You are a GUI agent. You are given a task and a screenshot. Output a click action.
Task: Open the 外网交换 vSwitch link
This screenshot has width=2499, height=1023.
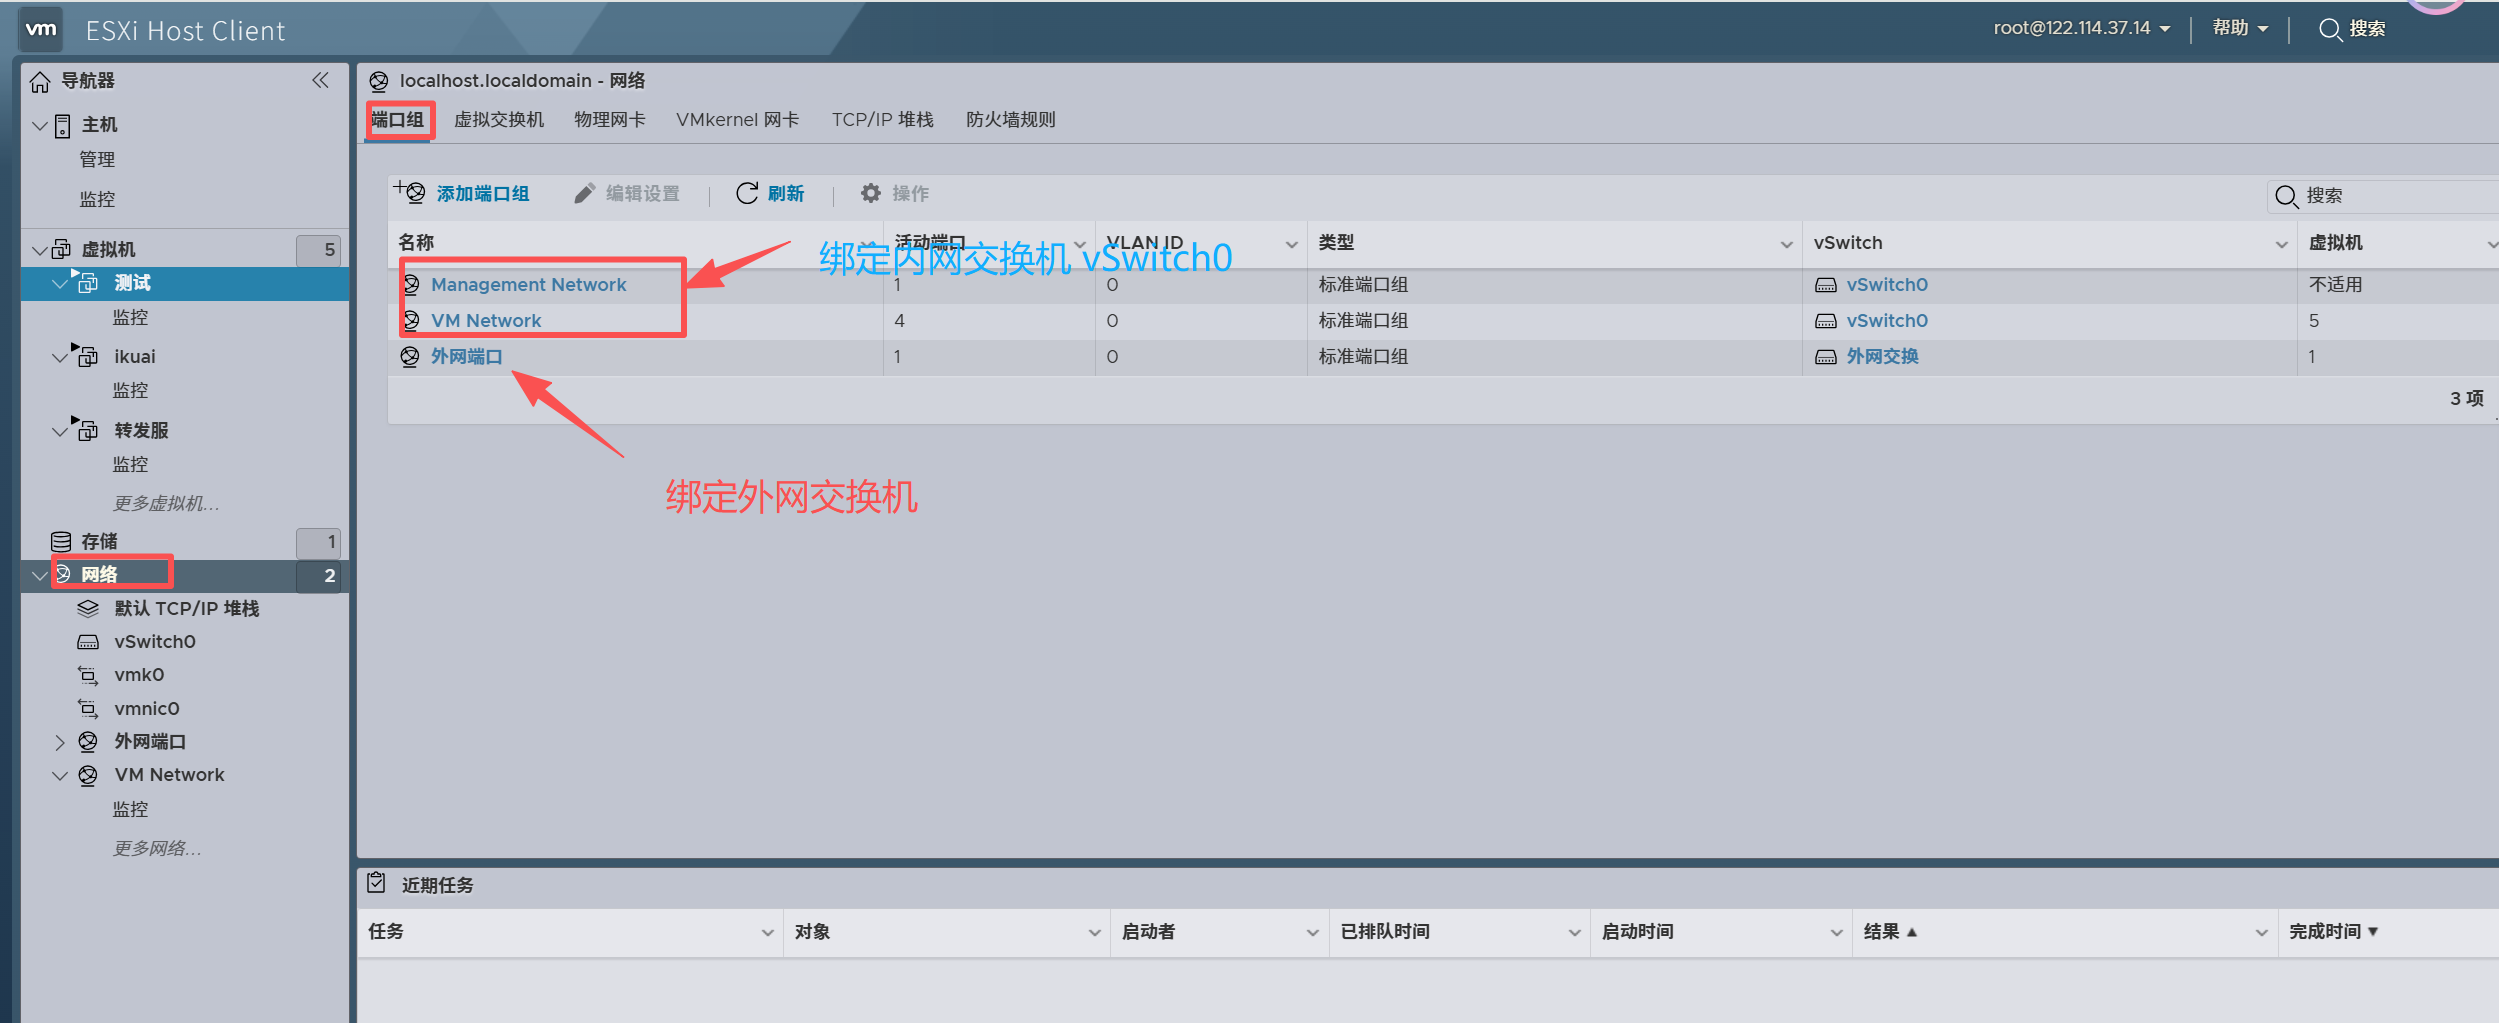pyautogui.click(x=1881, y=357)
